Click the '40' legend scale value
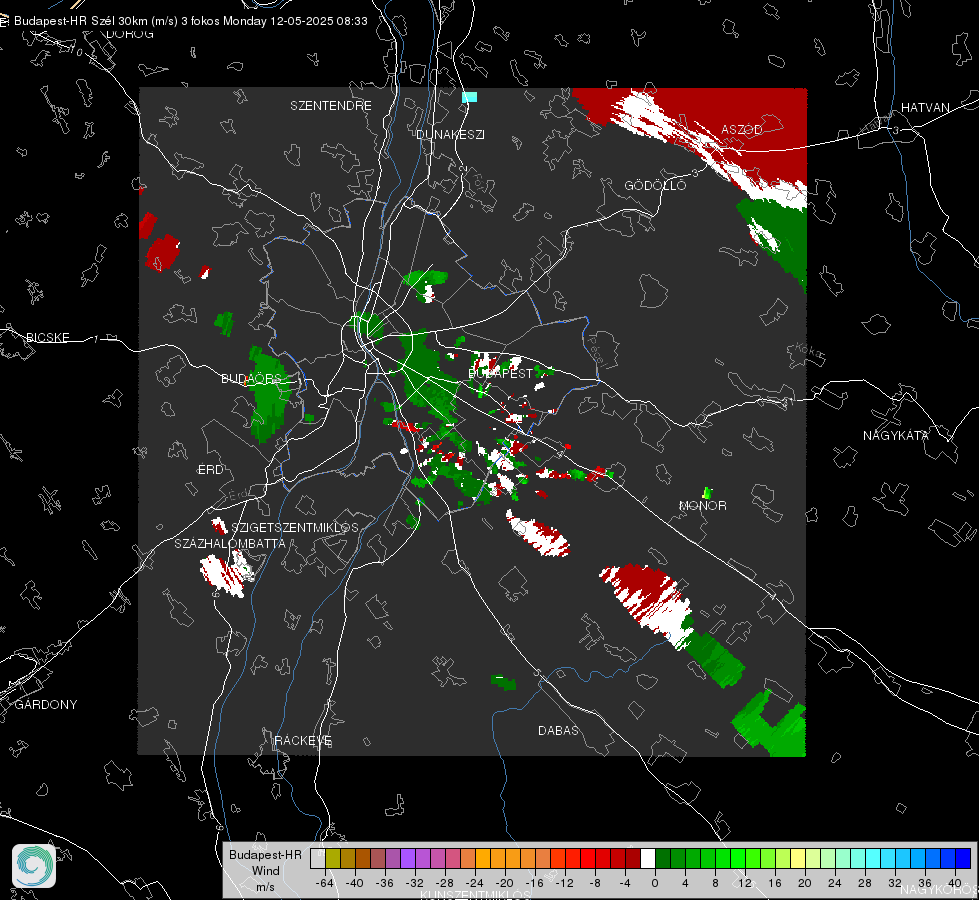979x900 pixels. [955, 883]
